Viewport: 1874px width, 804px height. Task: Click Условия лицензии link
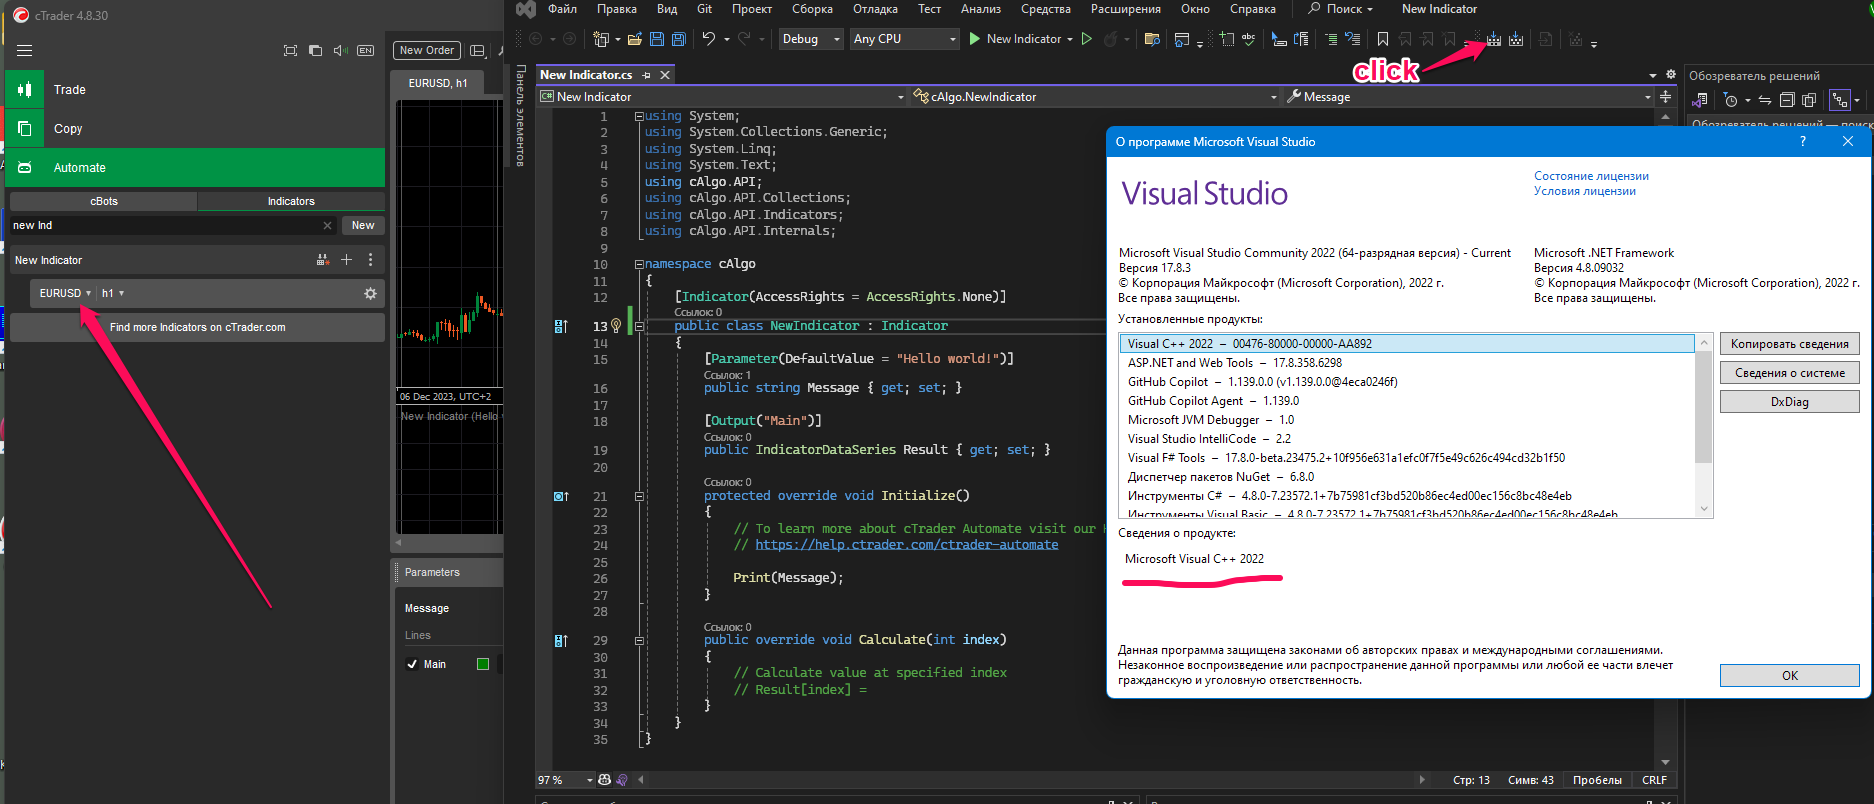point(1584,191)
